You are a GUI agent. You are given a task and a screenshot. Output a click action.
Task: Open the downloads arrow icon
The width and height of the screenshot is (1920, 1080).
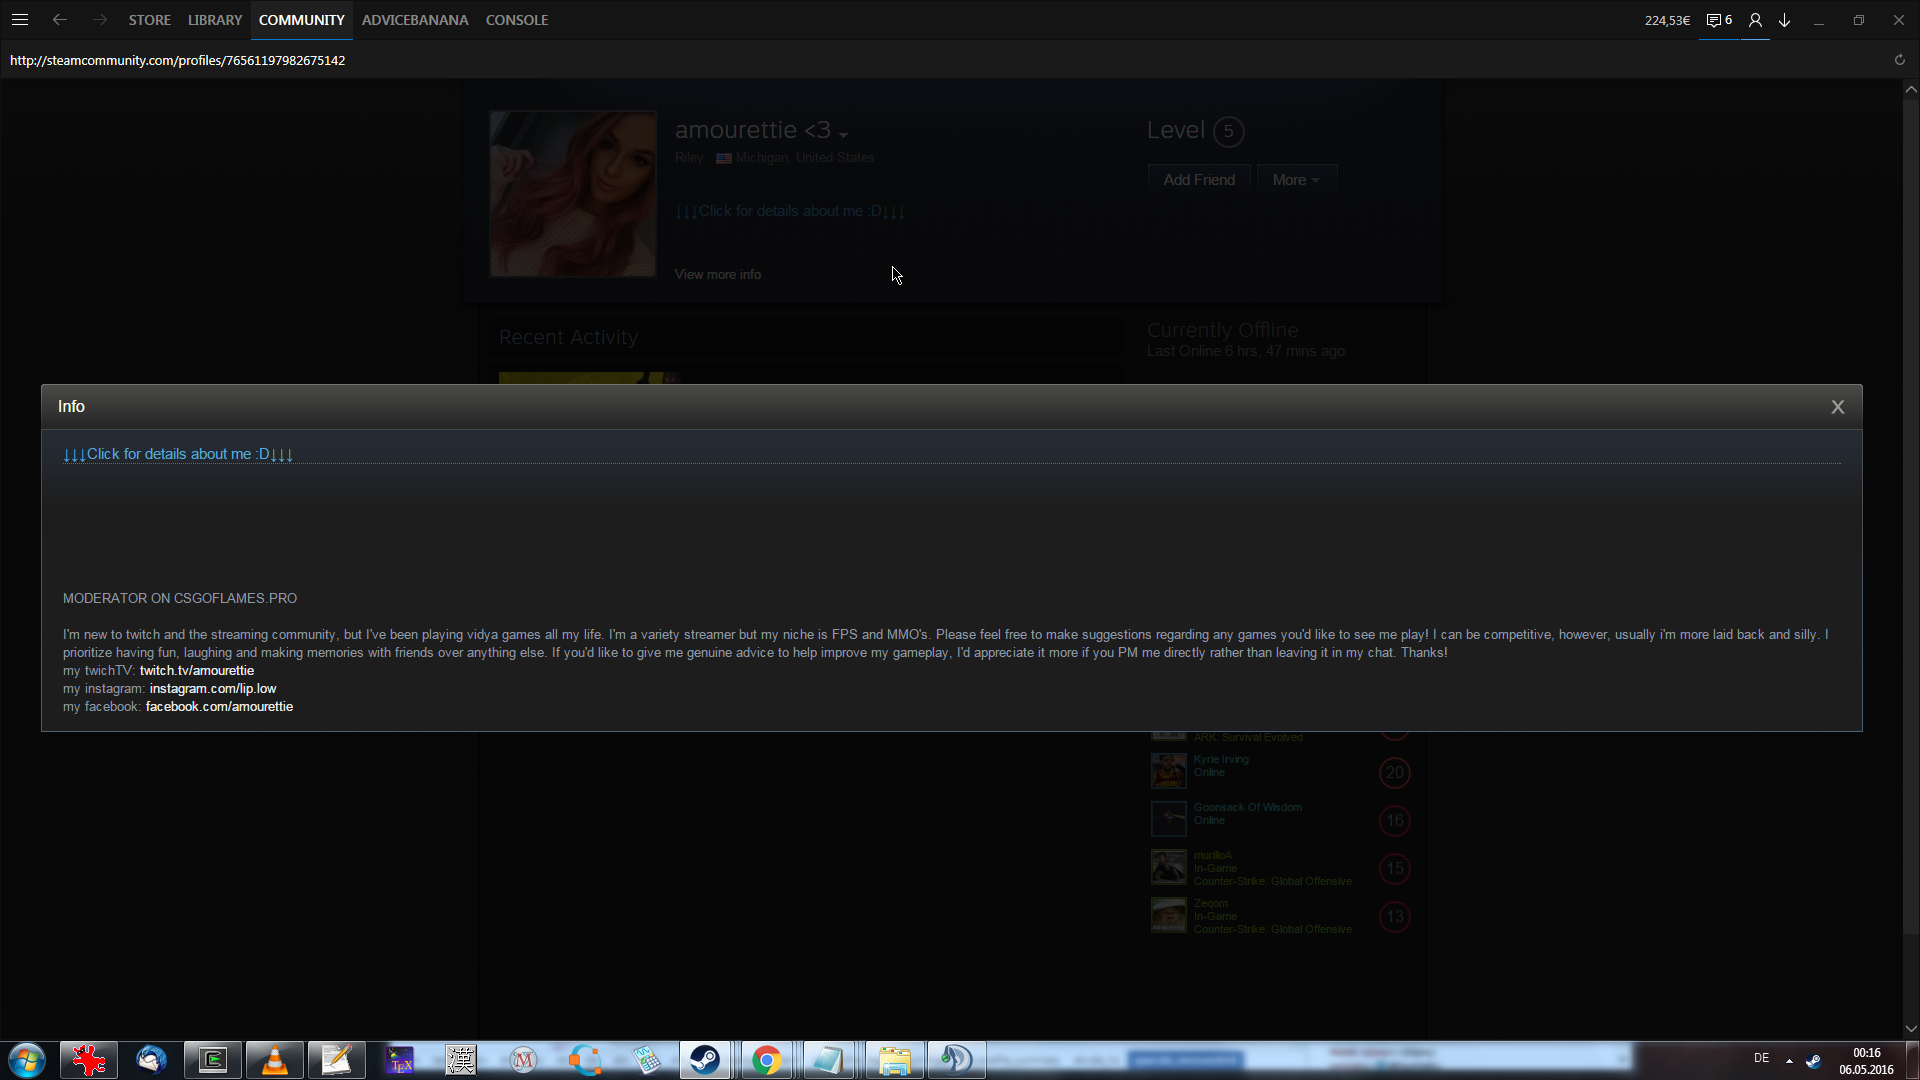coord(1785,20)
